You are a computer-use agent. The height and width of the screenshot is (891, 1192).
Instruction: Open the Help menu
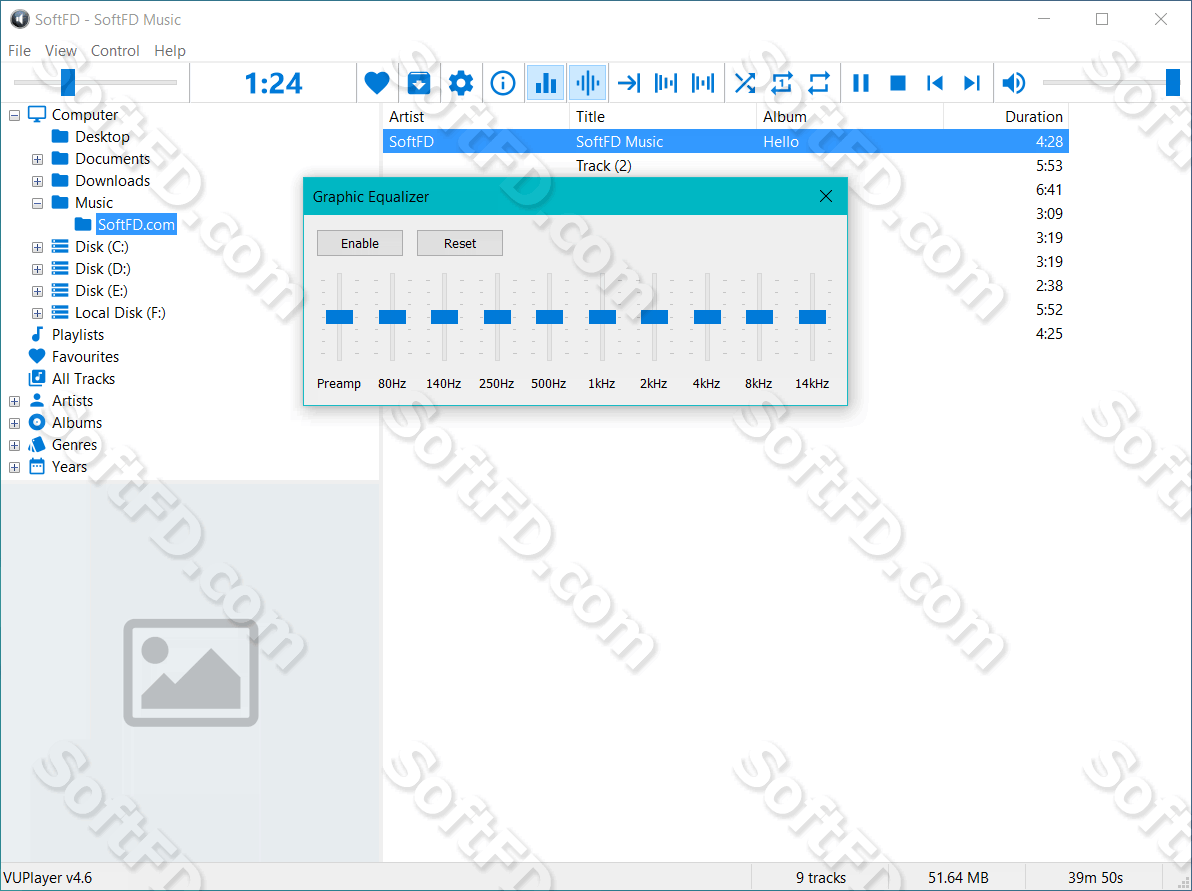(x=170, y=50)
